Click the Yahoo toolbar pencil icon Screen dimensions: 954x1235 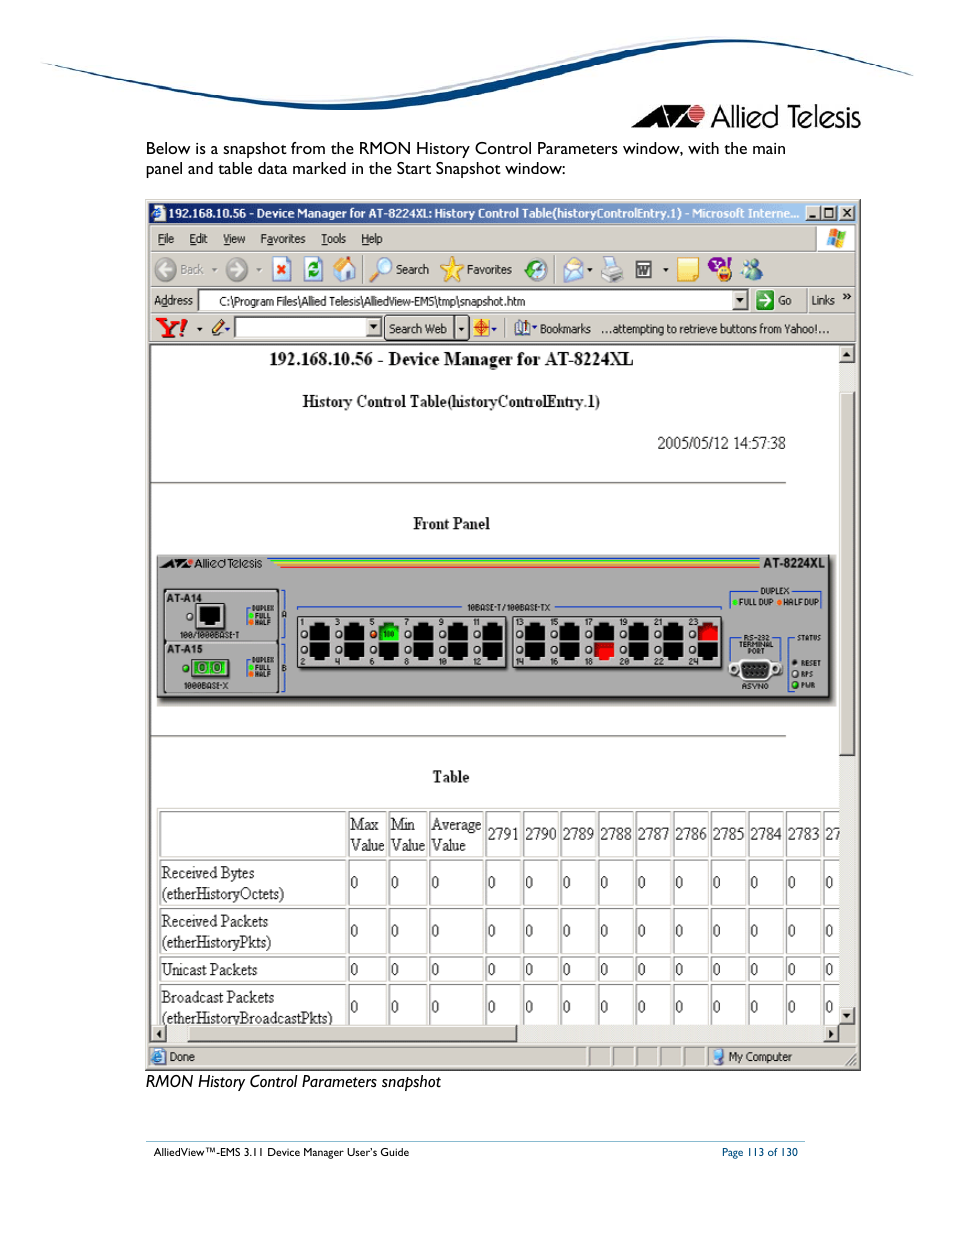pos(219,328)
